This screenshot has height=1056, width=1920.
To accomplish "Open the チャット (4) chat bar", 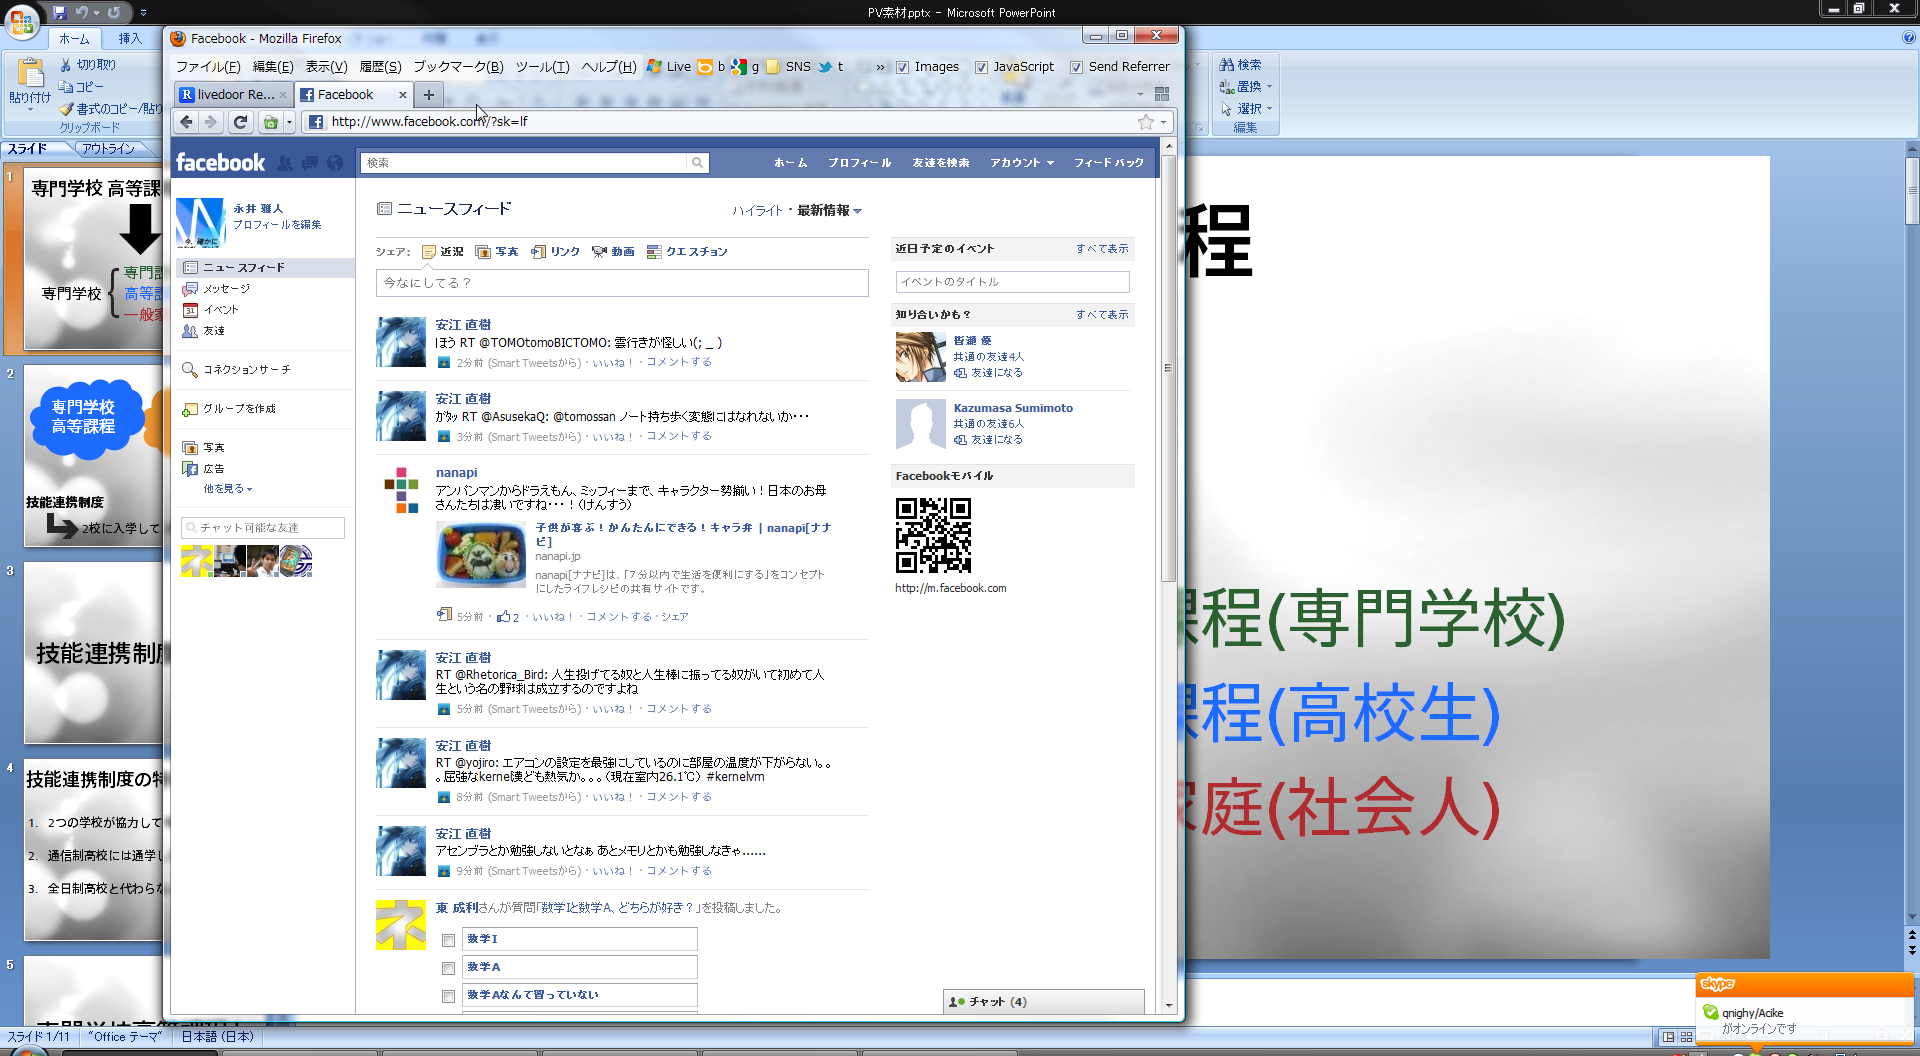I will (1043, 1002).
